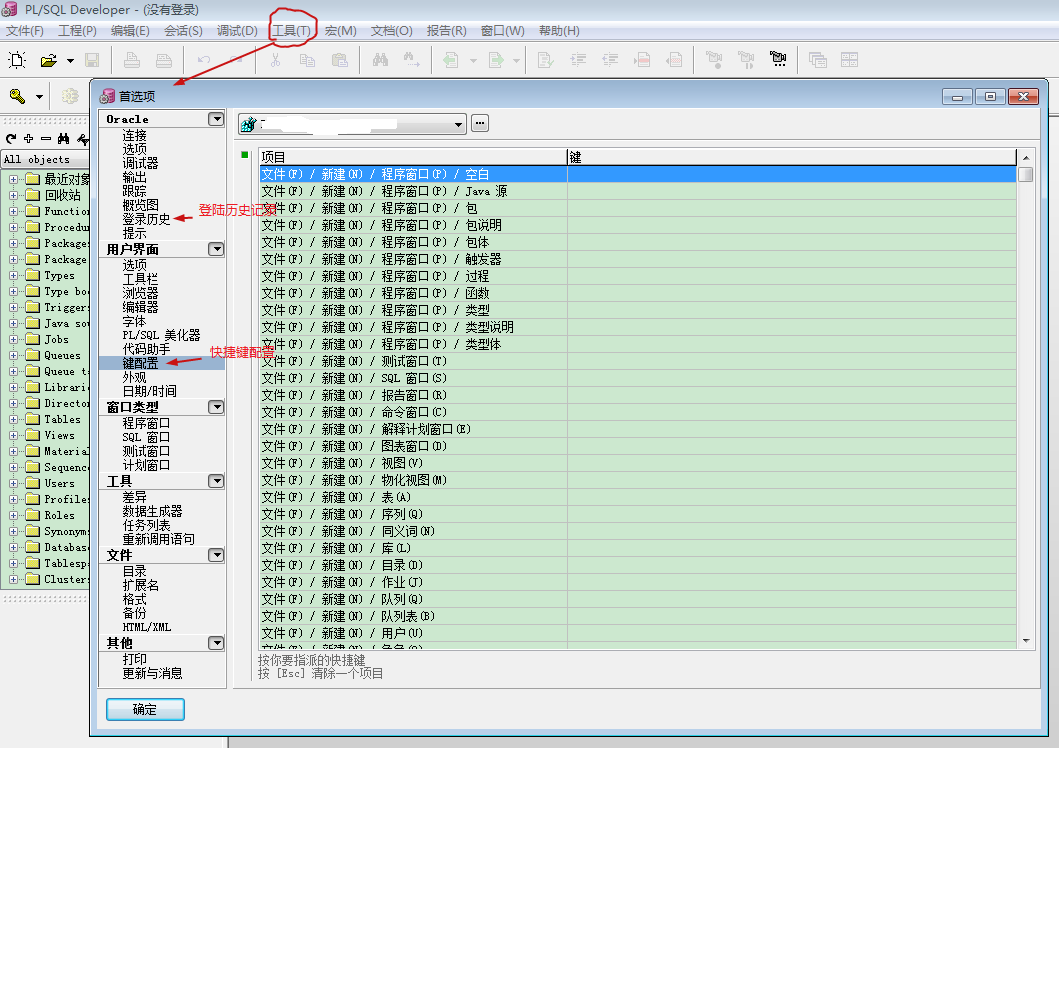Screen dimensions: 1059x1000
Task: Click the All objects filter box
Action: (x=45, y=159)
